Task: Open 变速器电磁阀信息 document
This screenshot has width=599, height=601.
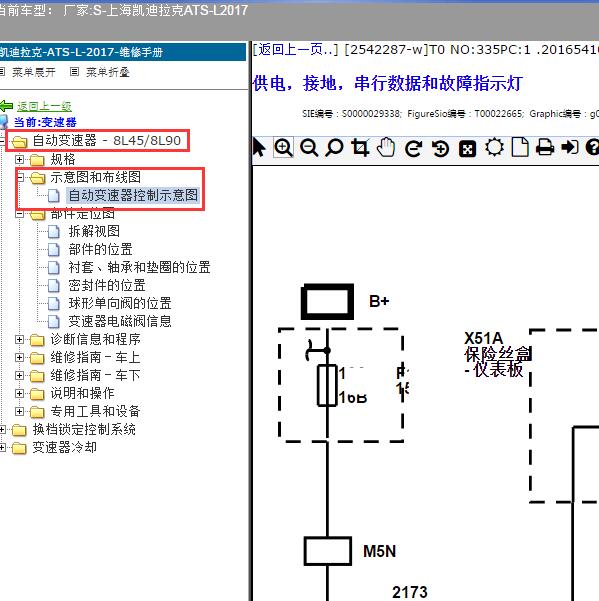Action: 120,322
